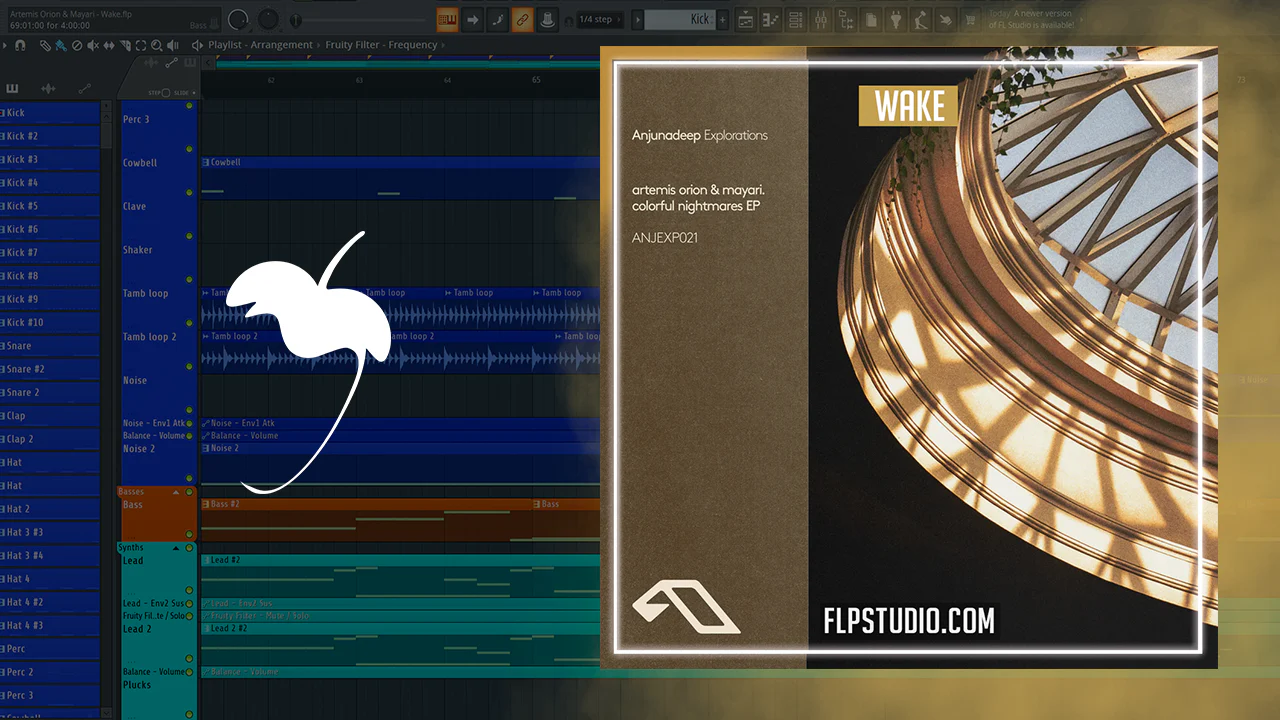Viewport: 1280px width, 720px height.
Task: Open the Browser tree icon
Action: [845, 19]
